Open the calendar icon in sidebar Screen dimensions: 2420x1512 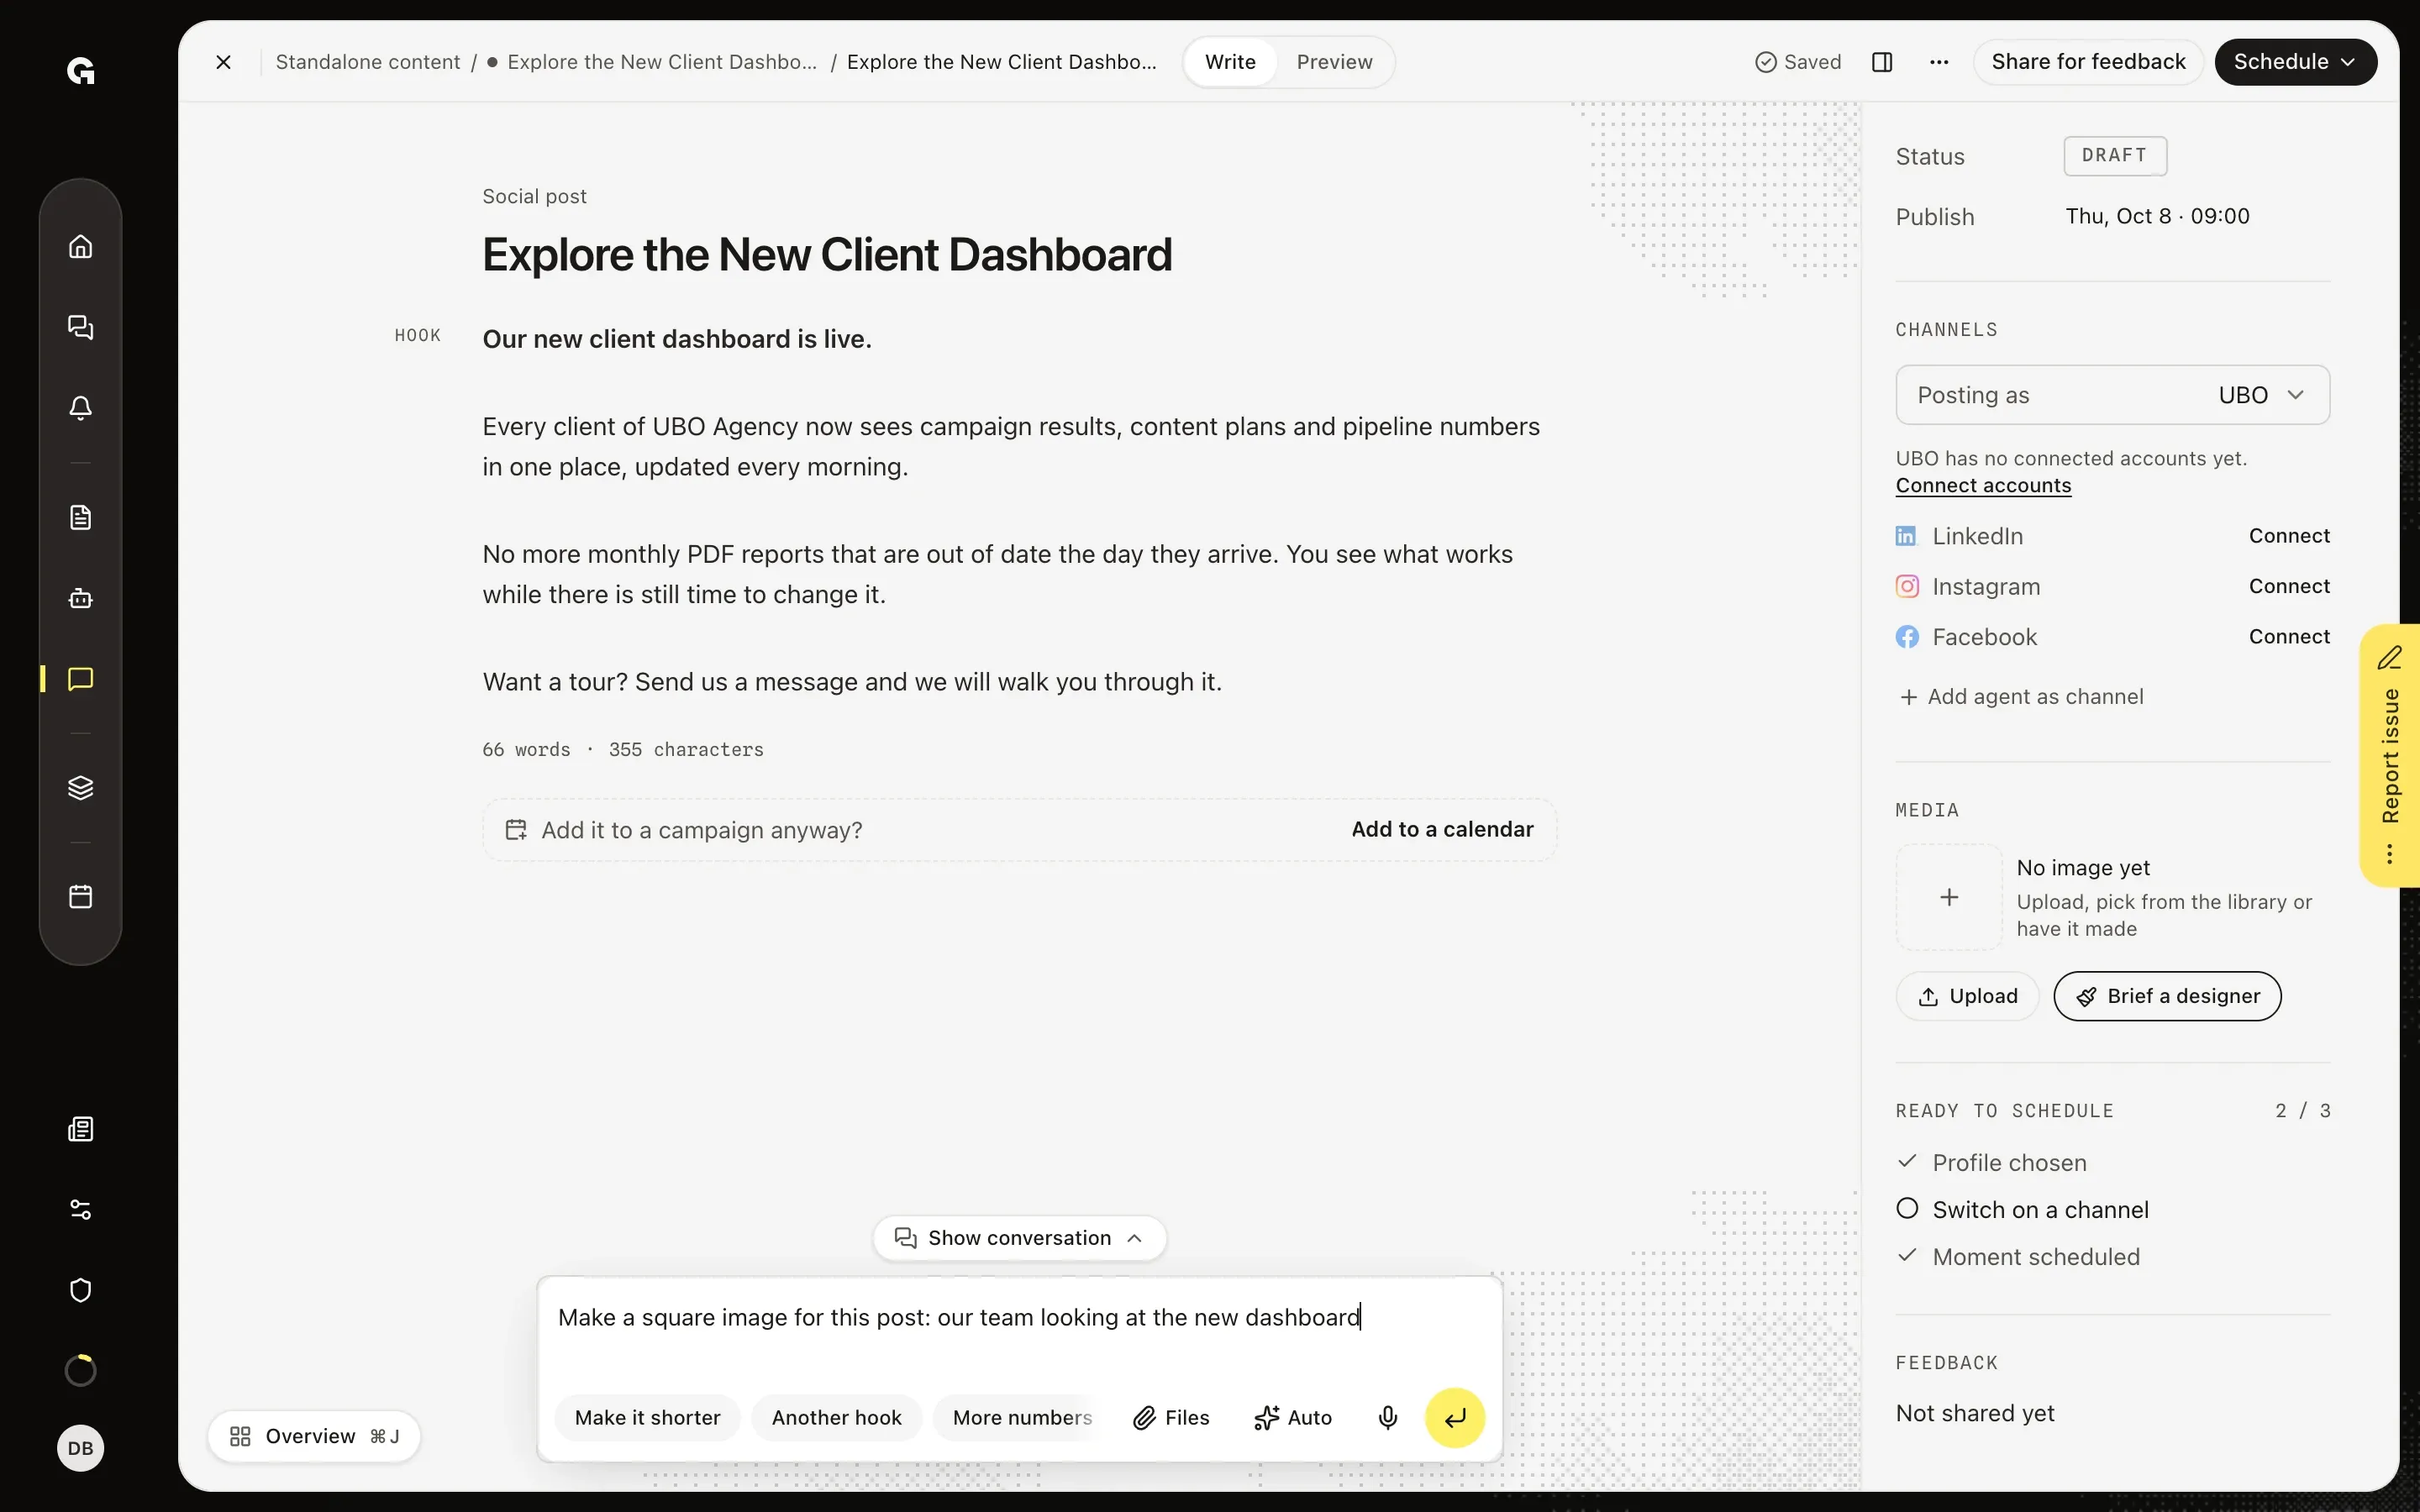click(80, 896)
